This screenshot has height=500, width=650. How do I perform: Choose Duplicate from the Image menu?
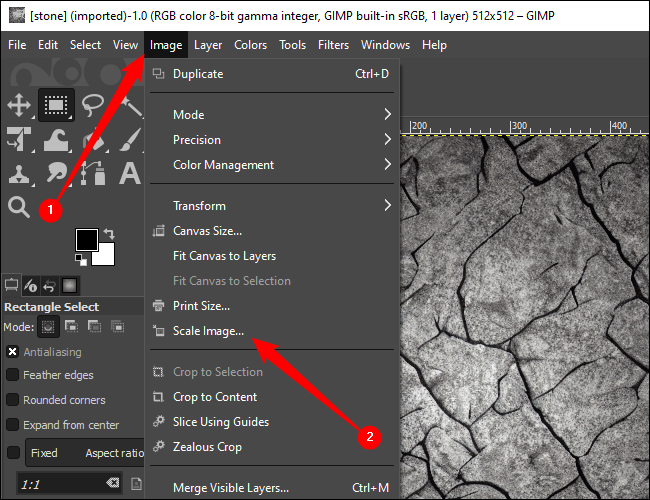click(272, 74)
